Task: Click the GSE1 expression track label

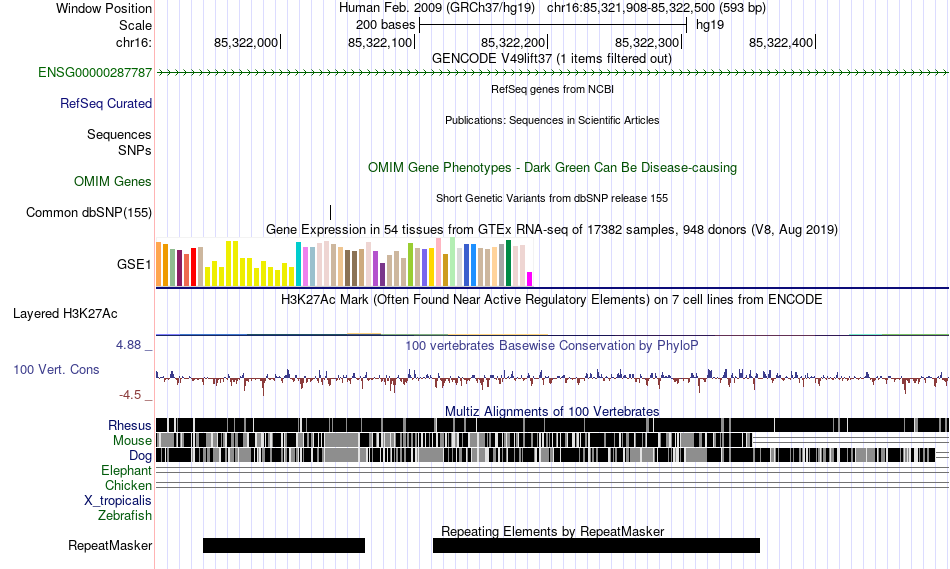Action: click(x=134, y=264)
